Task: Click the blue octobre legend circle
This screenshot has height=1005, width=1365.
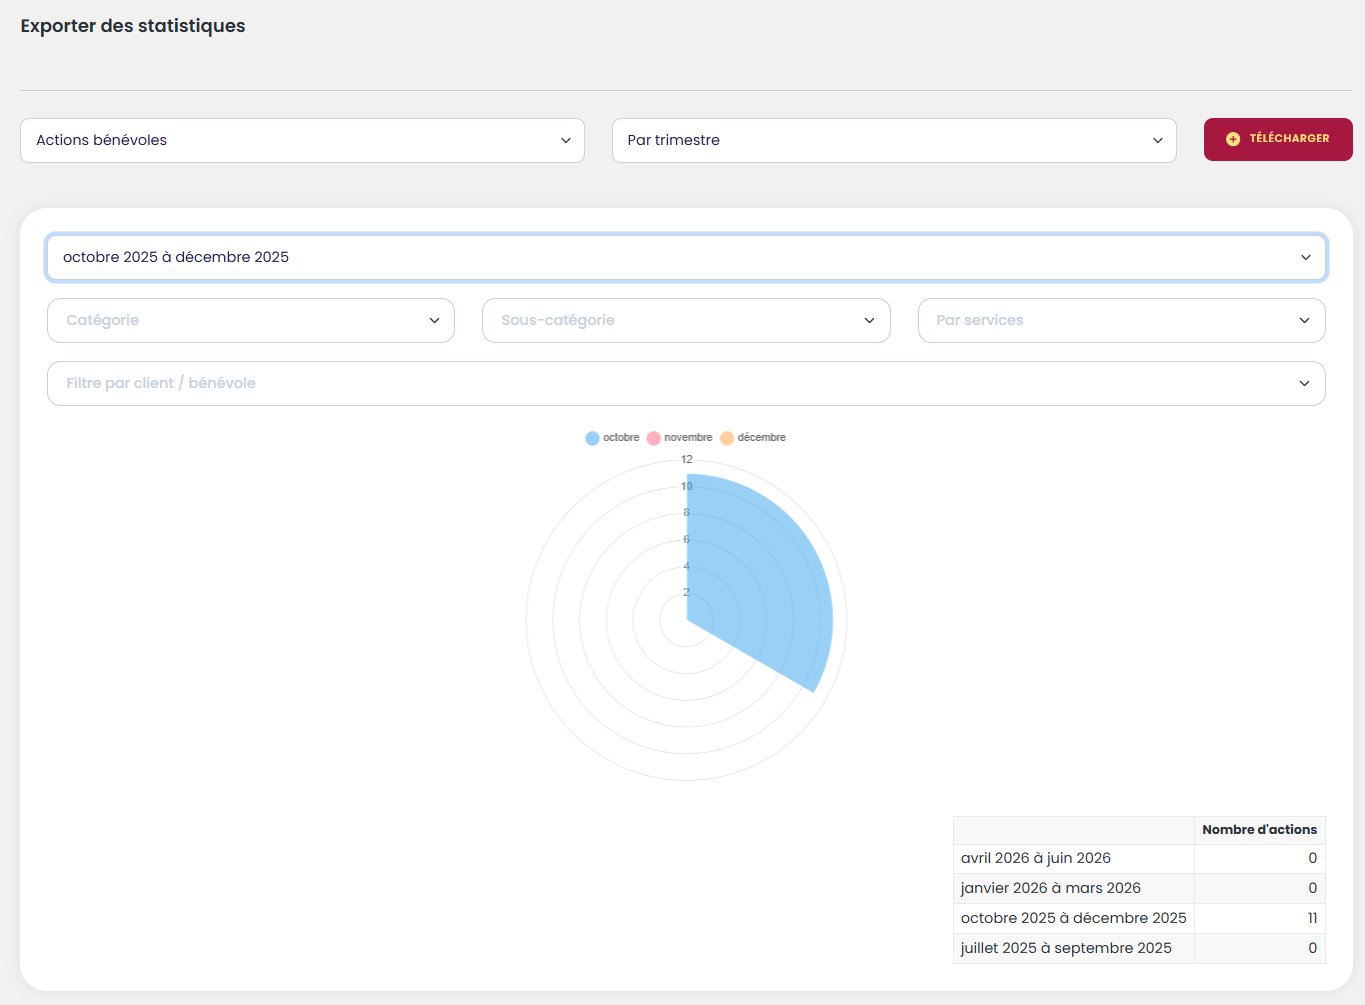Action: point(592,438)
